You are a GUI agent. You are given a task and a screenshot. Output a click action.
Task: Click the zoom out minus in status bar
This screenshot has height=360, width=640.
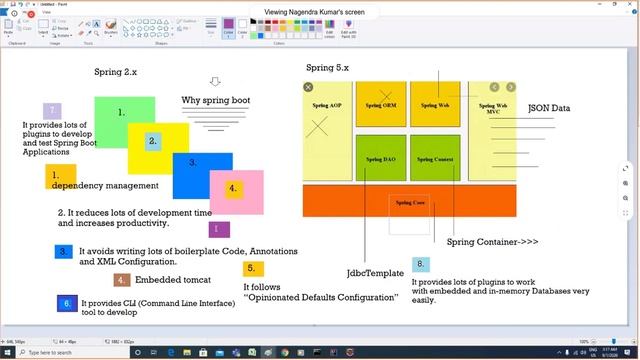tap(594, 341)
